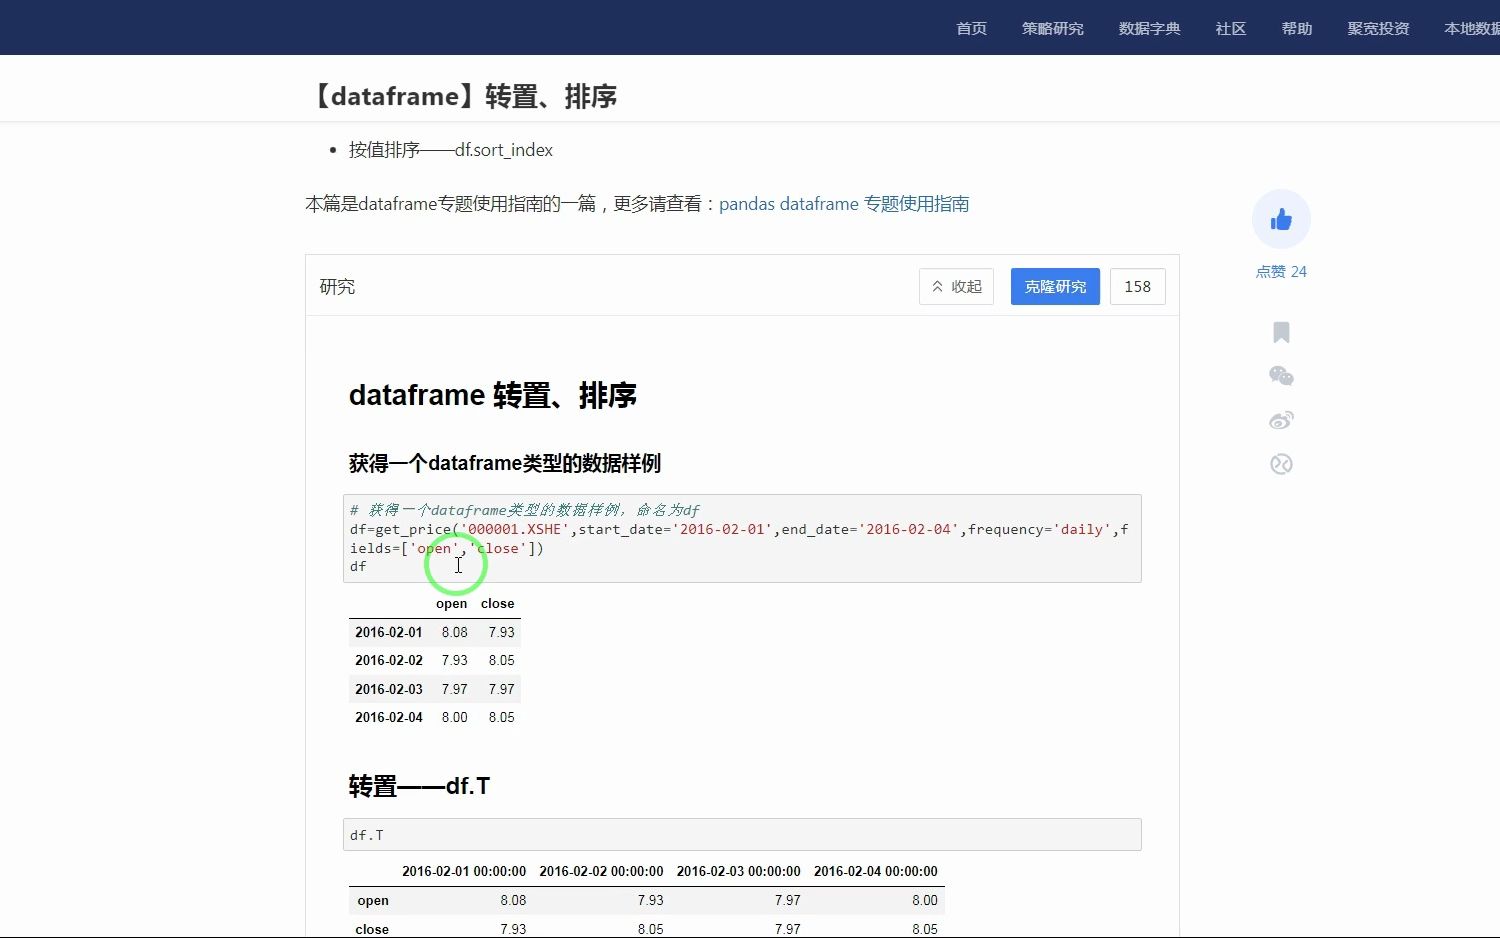Click the open row label in transposed table

tap(372, 900)
